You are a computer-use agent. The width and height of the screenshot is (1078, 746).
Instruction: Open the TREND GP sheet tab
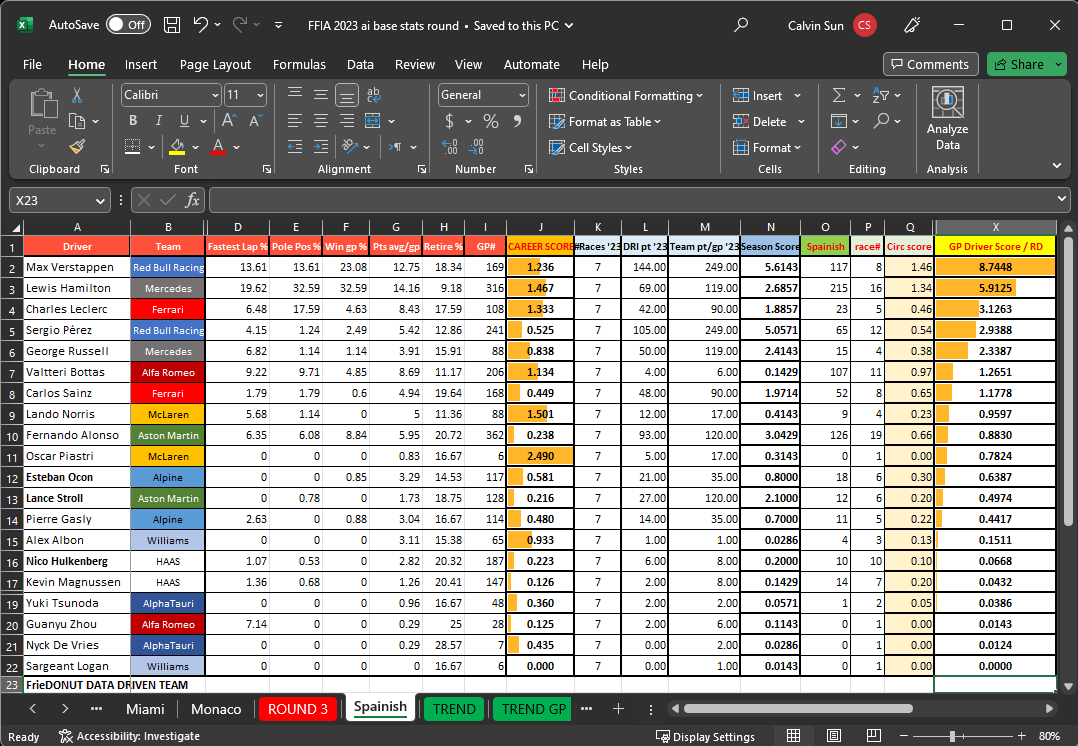[x=534, y=709]
